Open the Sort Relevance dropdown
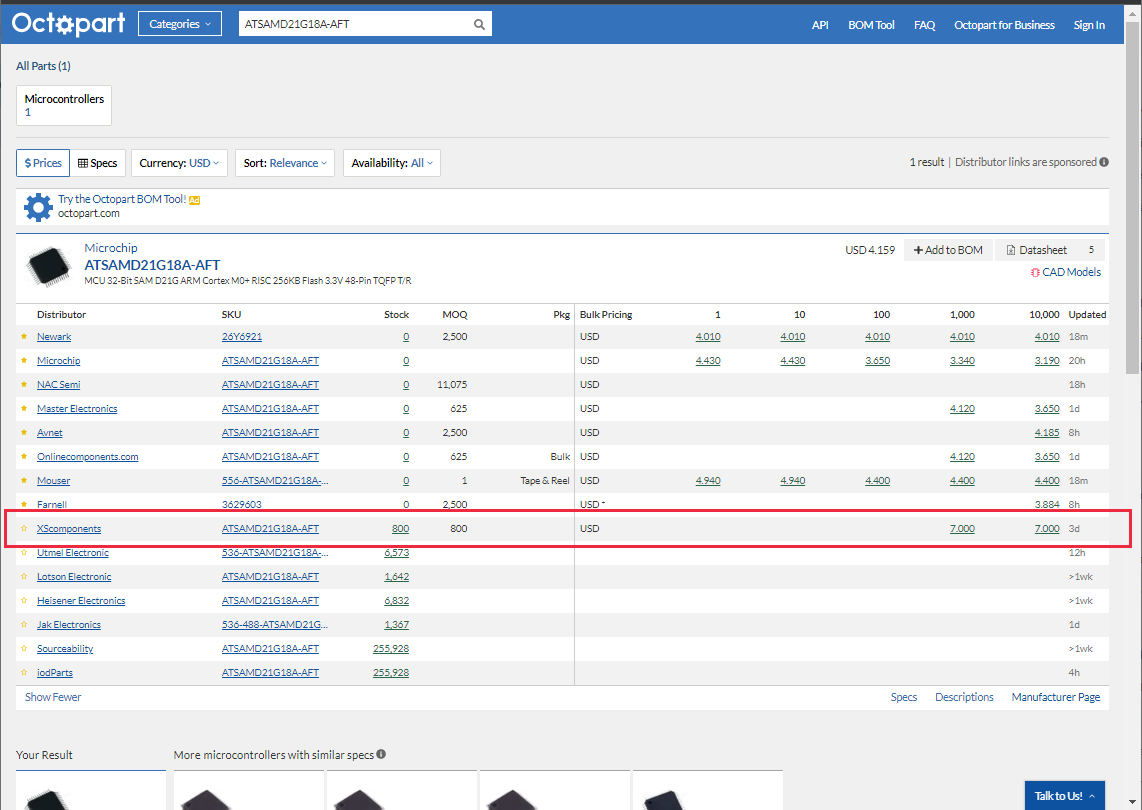The width and height of the screenshot is (1142, 810). [x=285, y=163]
